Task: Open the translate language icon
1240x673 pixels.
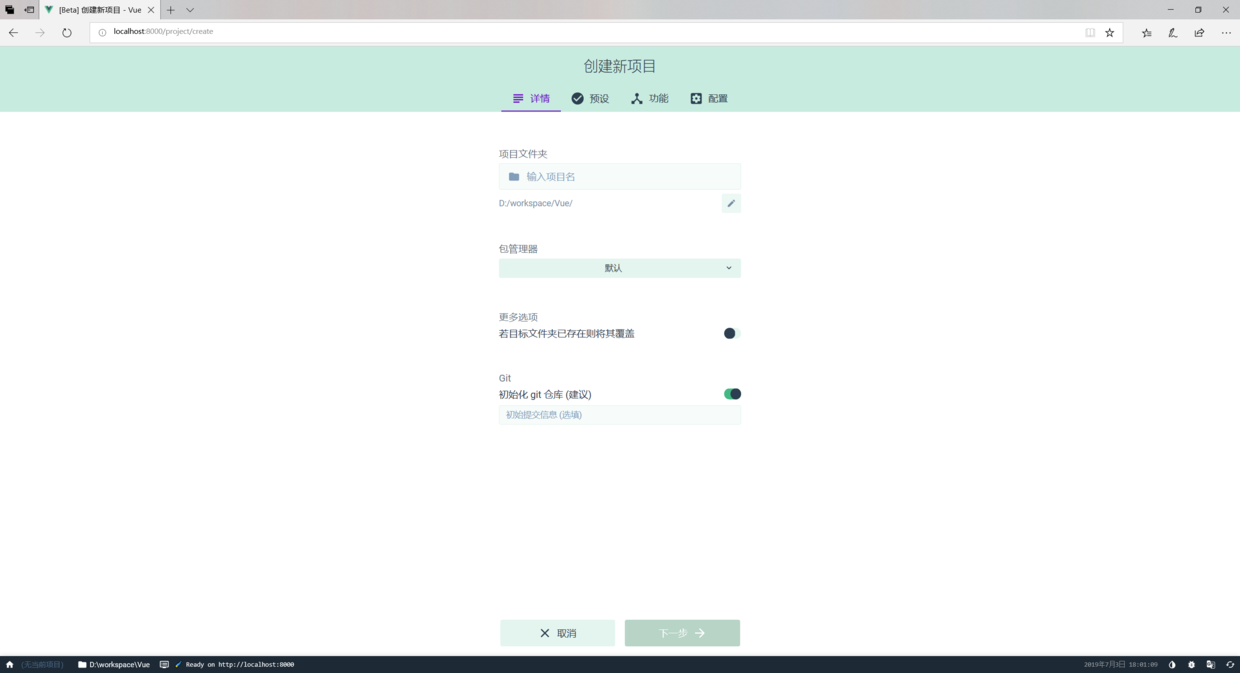Action: point(1211,664)
